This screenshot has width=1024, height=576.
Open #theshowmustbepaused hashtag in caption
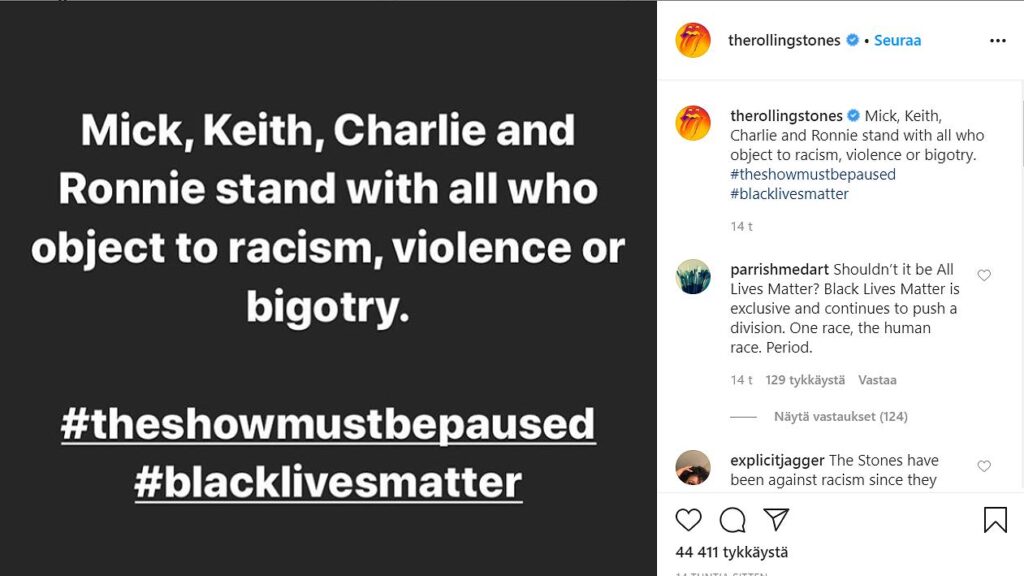point(813,174)
